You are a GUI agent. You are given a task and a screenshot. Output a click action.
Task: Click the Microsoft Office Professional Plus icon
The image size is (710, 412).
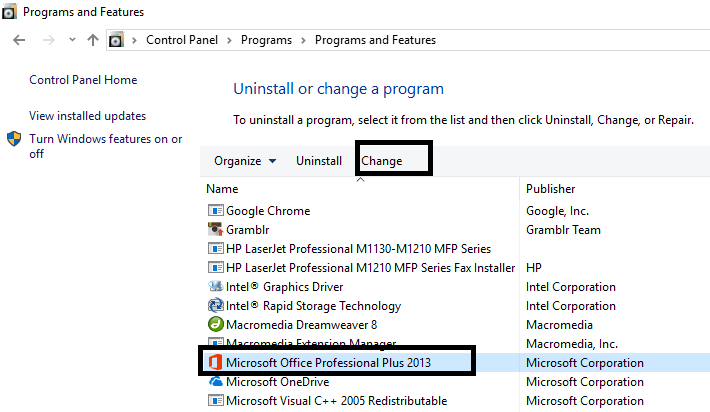(x=215, y=363)
